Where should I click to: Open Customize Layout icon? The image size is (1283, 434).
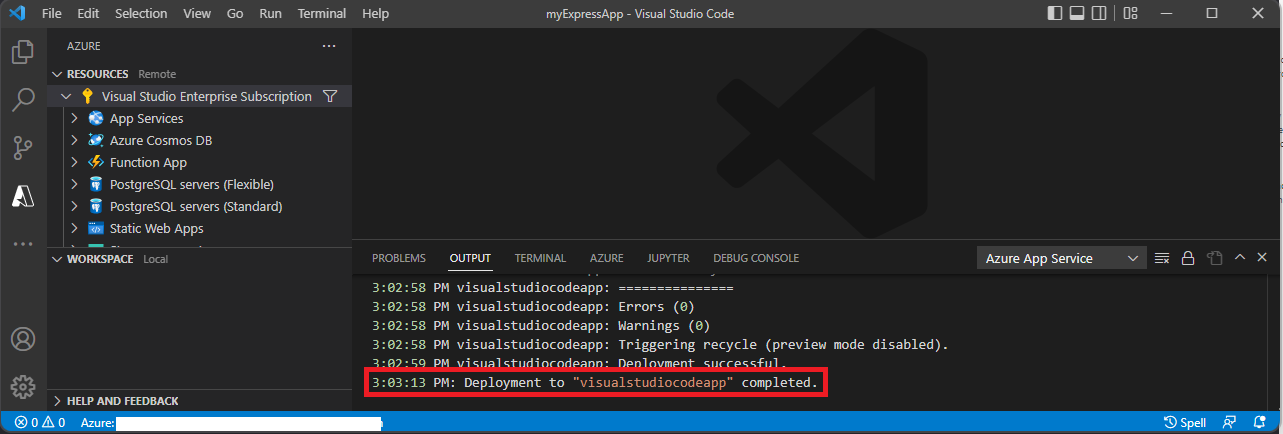pos(1130,14)
